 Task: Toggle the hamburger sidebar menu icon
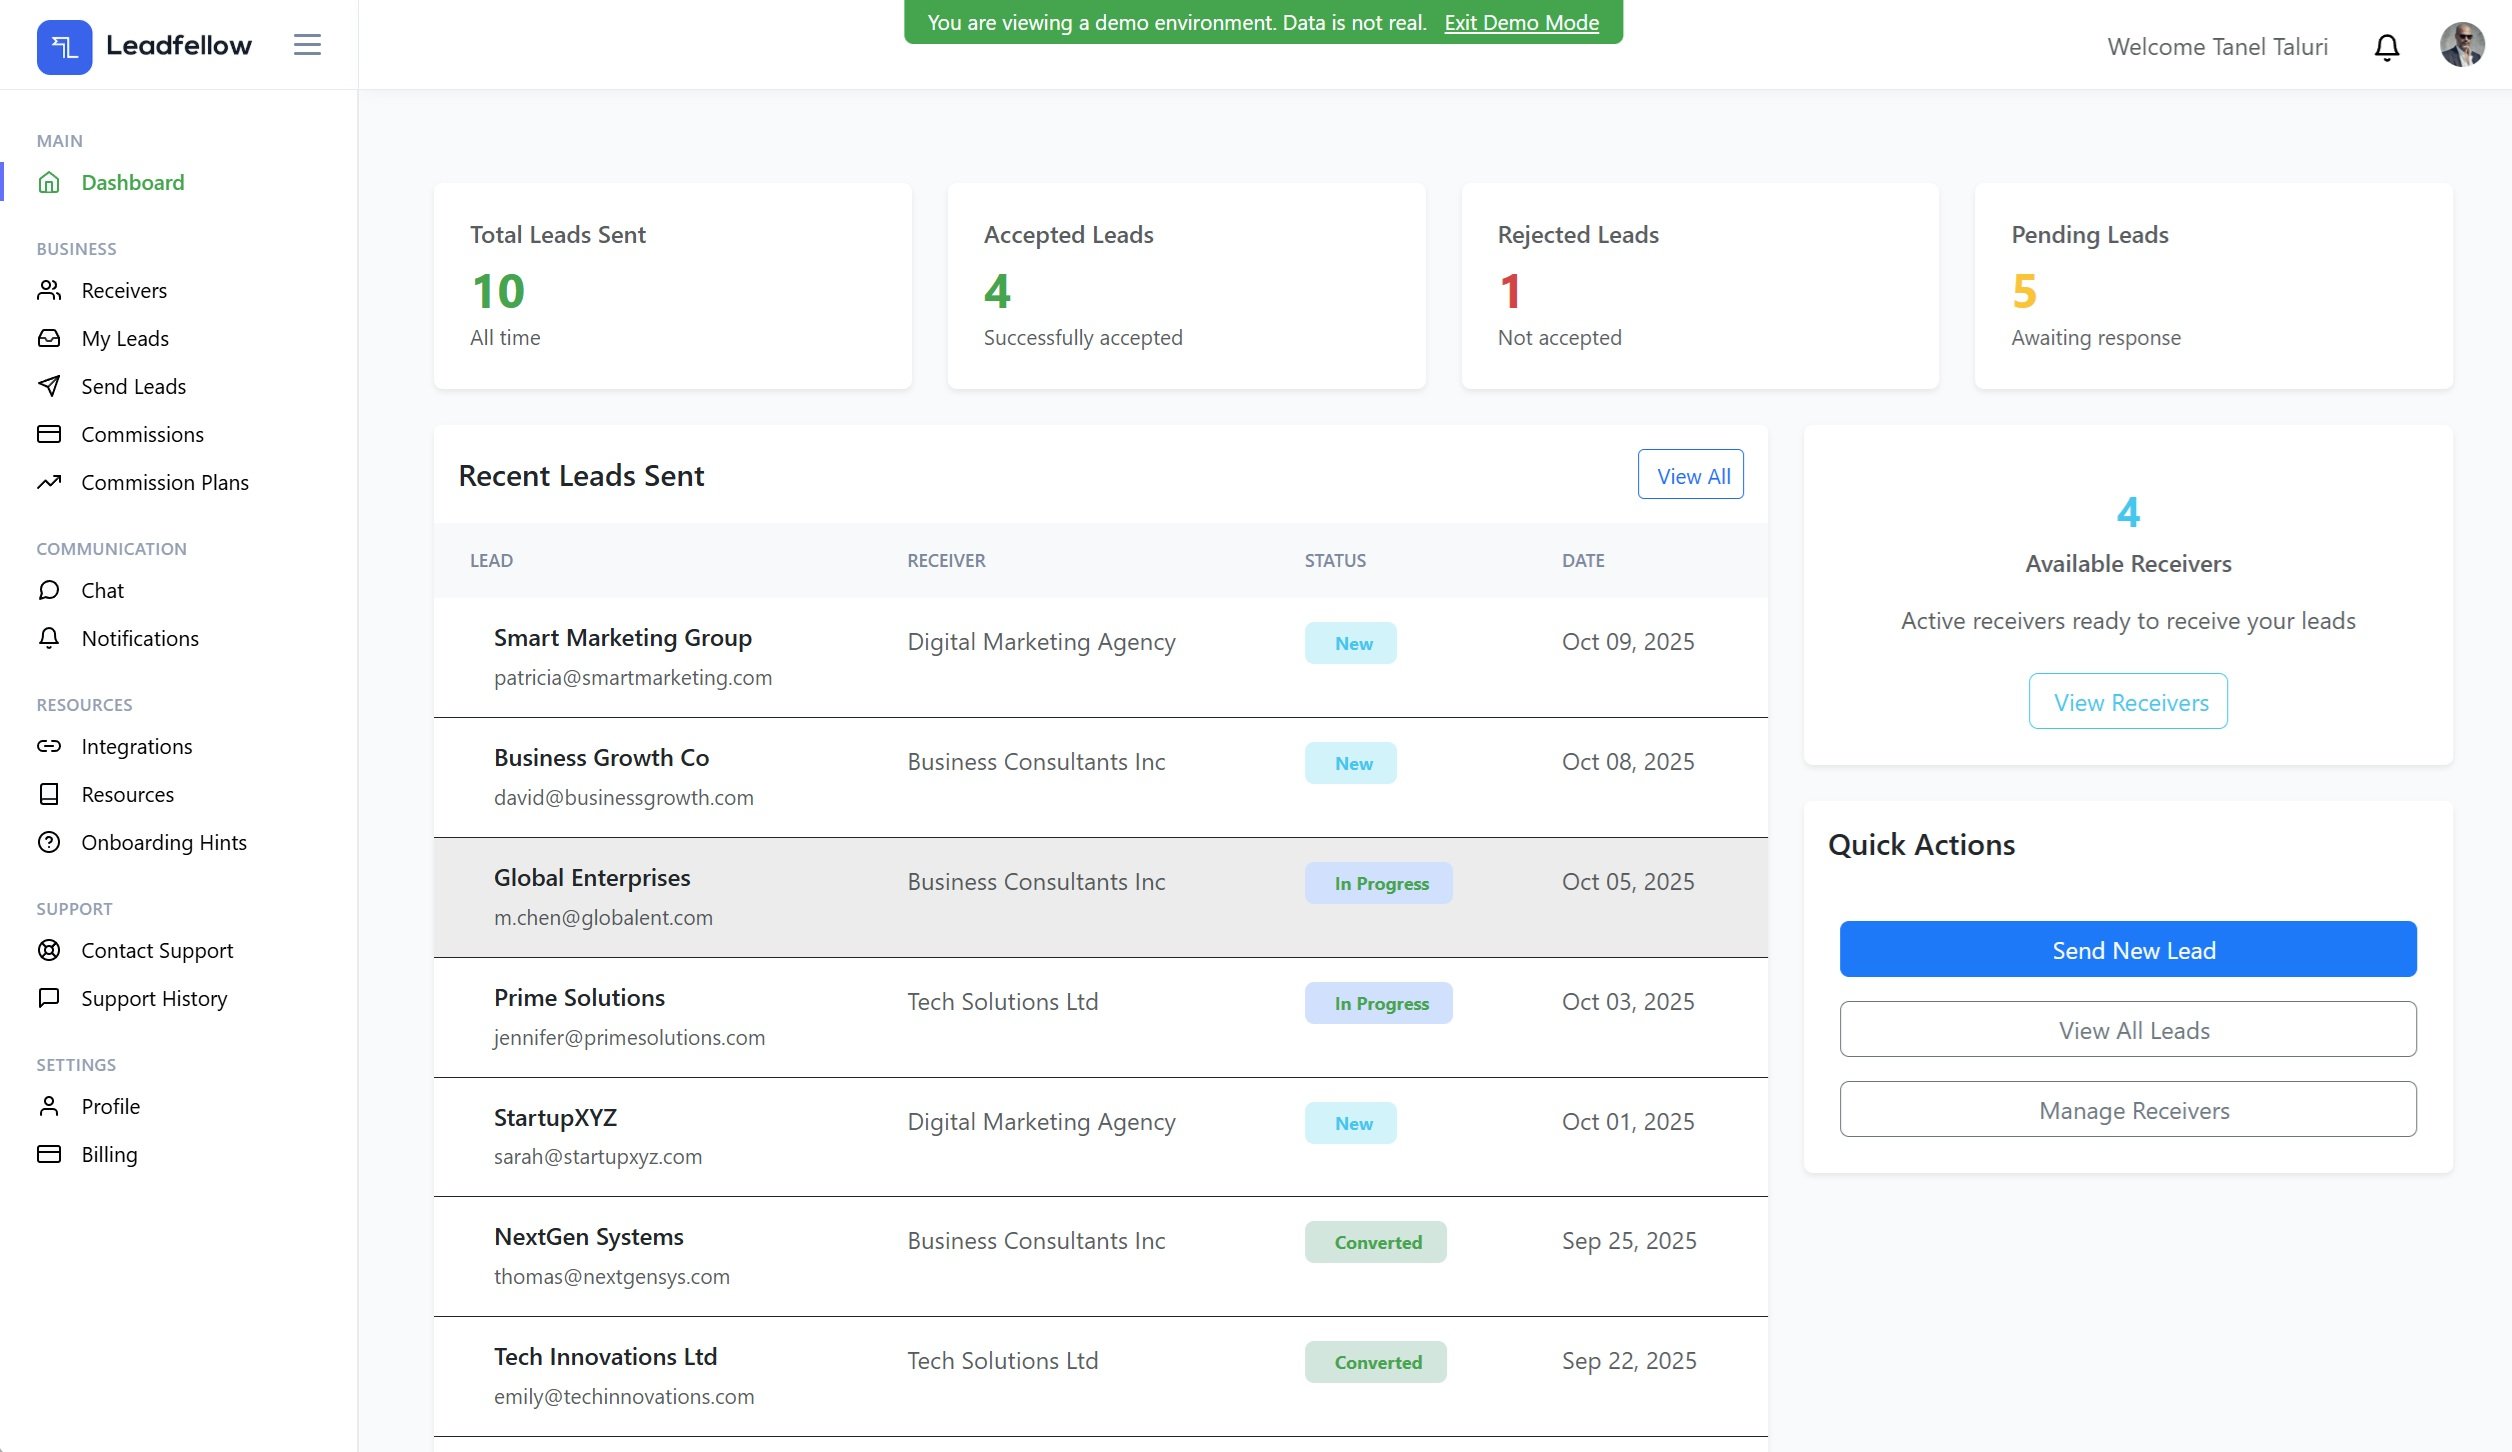307,45
